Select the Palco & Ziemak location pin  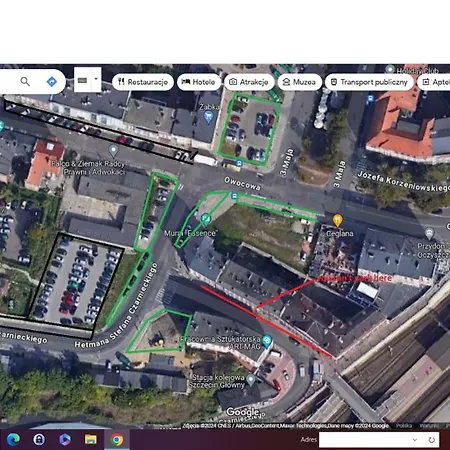[113, 150]
